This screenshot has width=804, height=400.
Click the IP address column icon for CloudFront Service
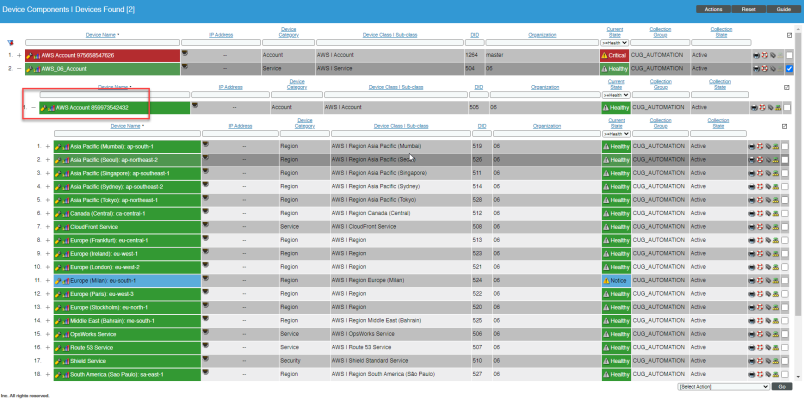[206, 227]
